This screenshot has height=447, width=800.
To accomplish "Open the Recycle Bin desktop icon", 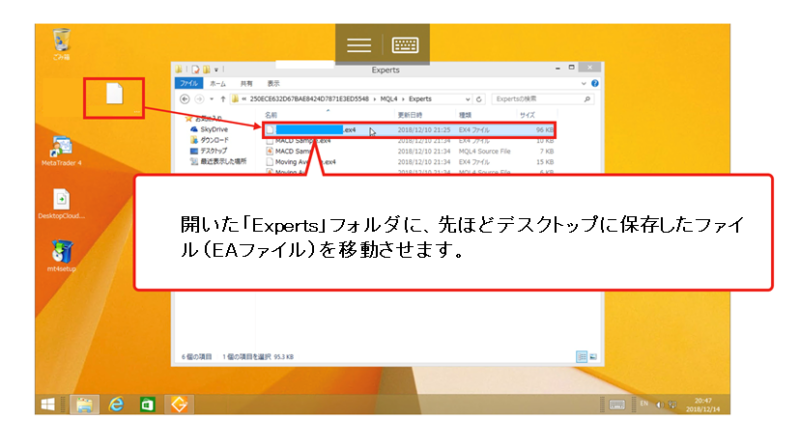I will (61, 43).
